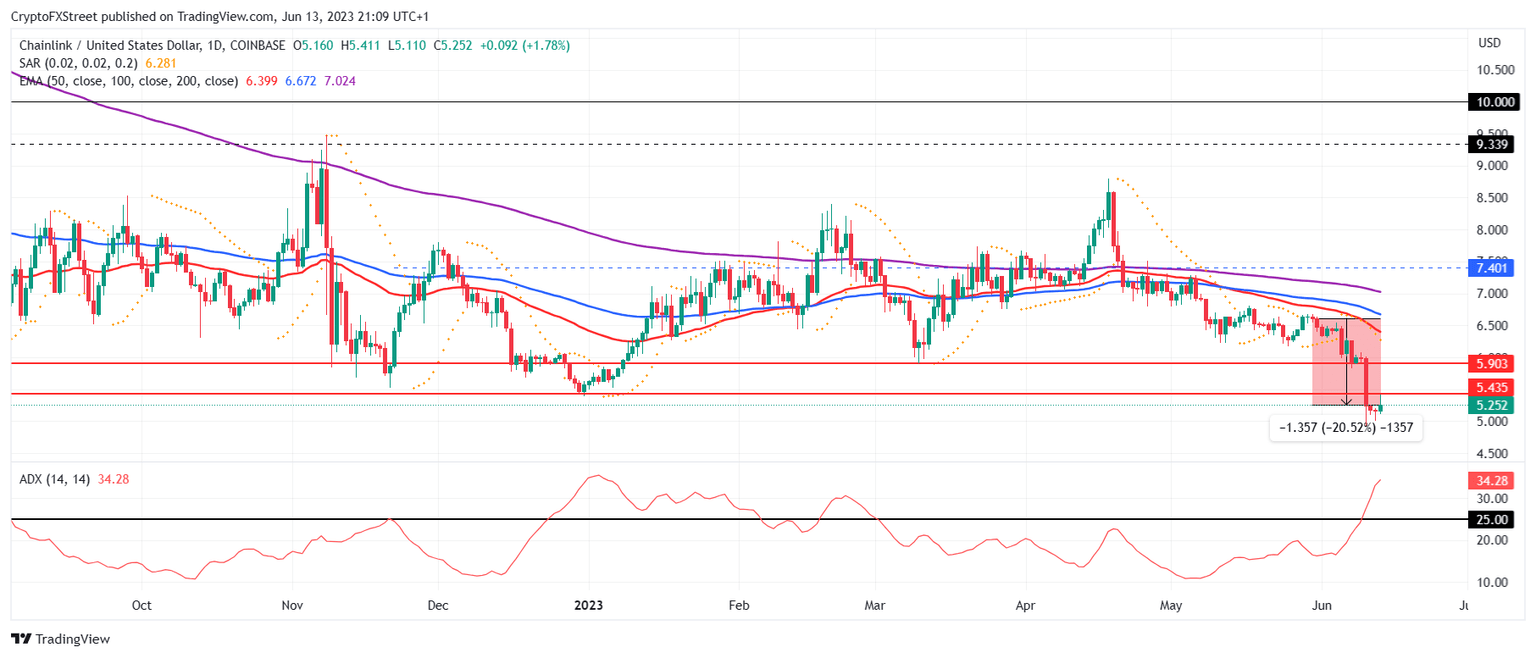This screenshot has height=657, width=1536.
Task: Click the red 34.28 ADX value tag
Action: point(1490,481)
